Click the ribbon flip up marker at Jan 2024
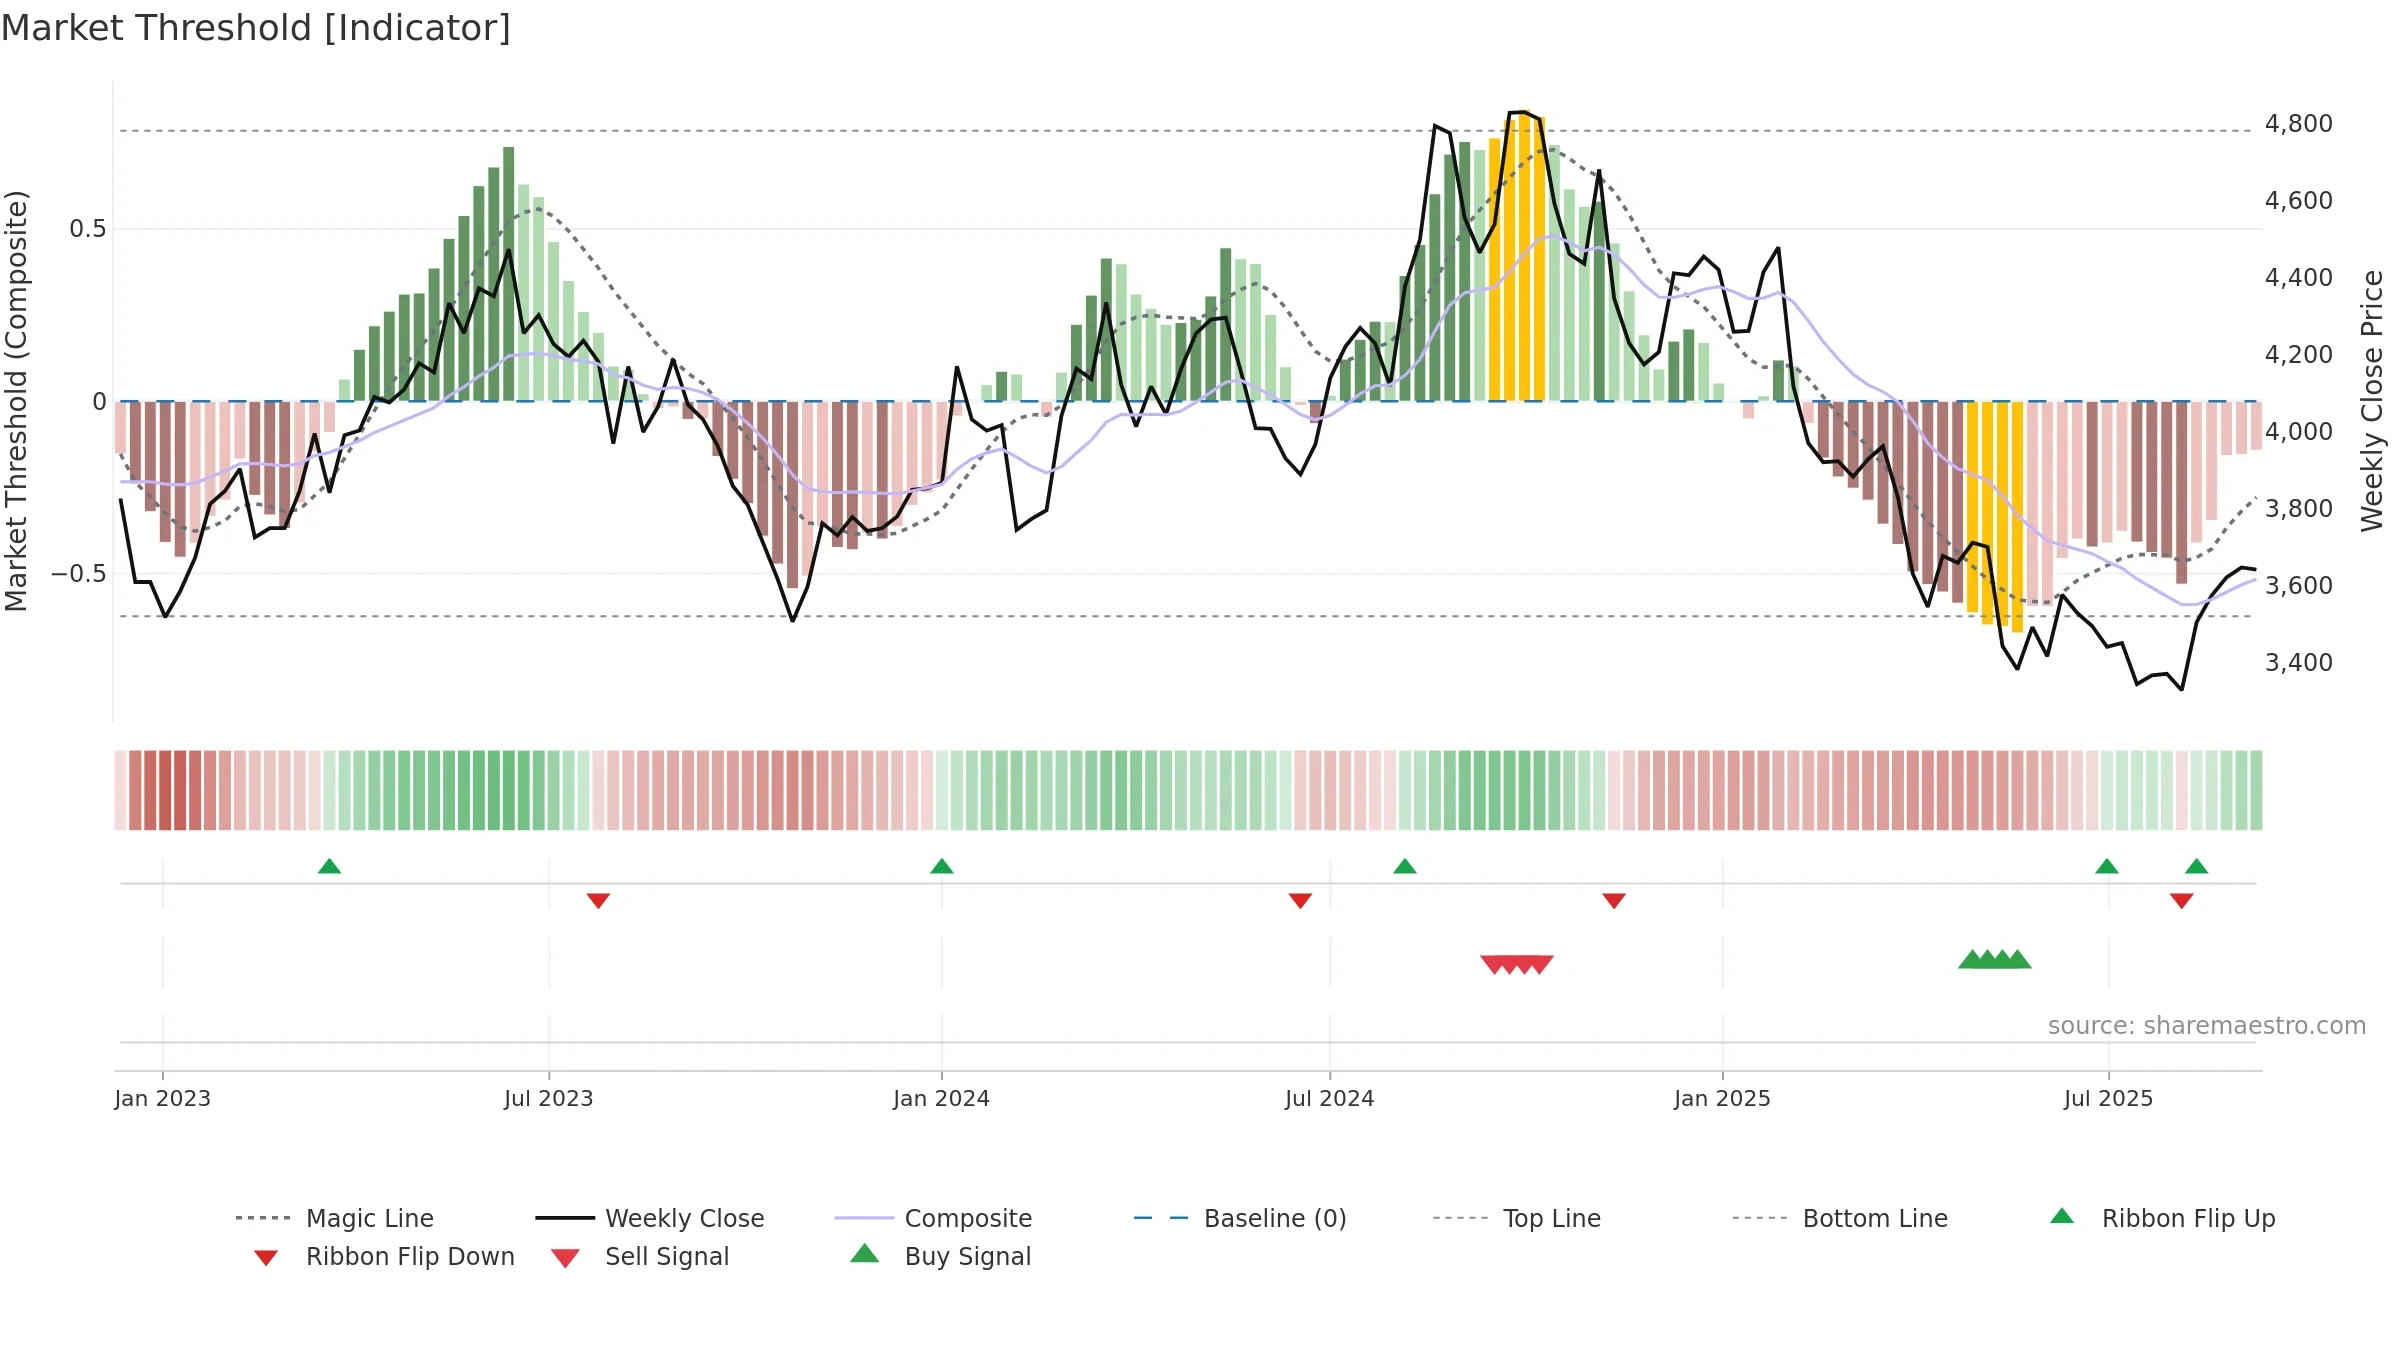2400x1350 pixels. tap(941, 866)
